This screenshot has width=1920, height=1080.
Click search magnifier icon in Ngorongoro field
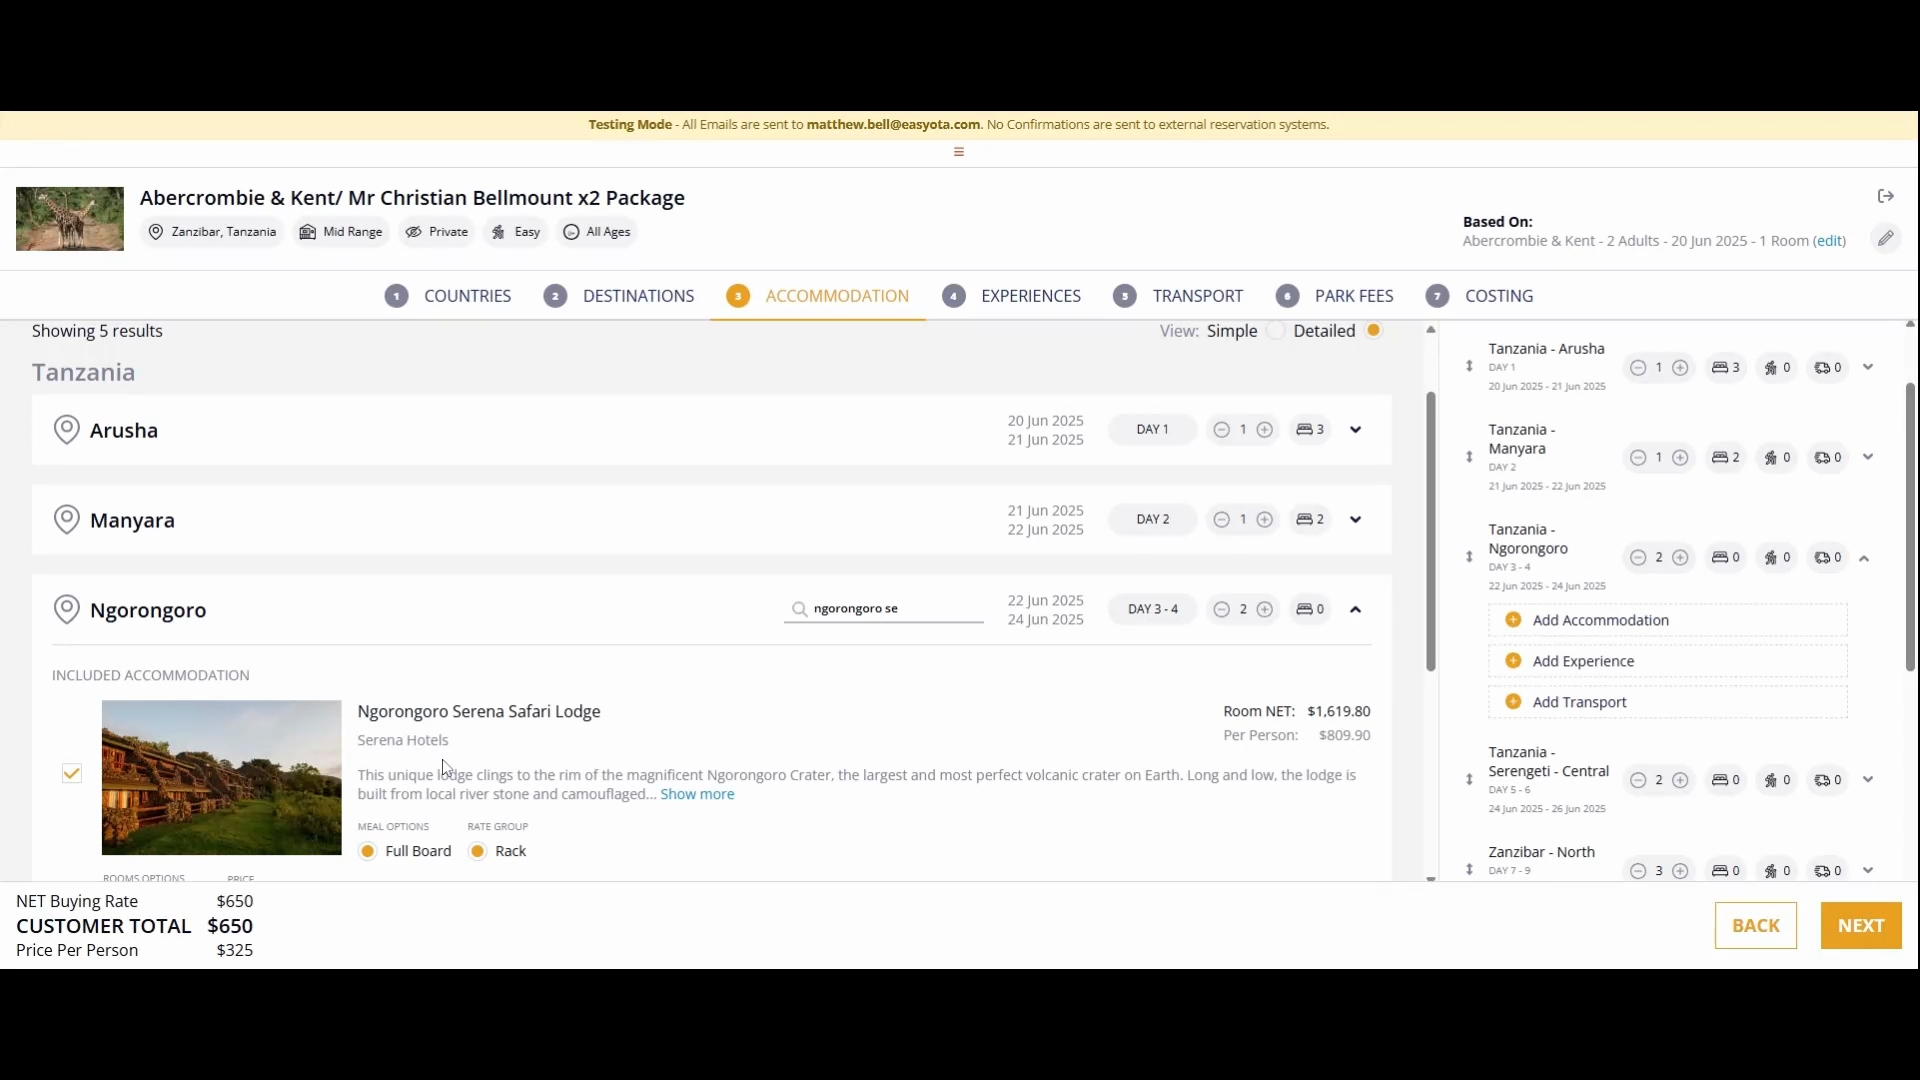(x=799, y=609)
